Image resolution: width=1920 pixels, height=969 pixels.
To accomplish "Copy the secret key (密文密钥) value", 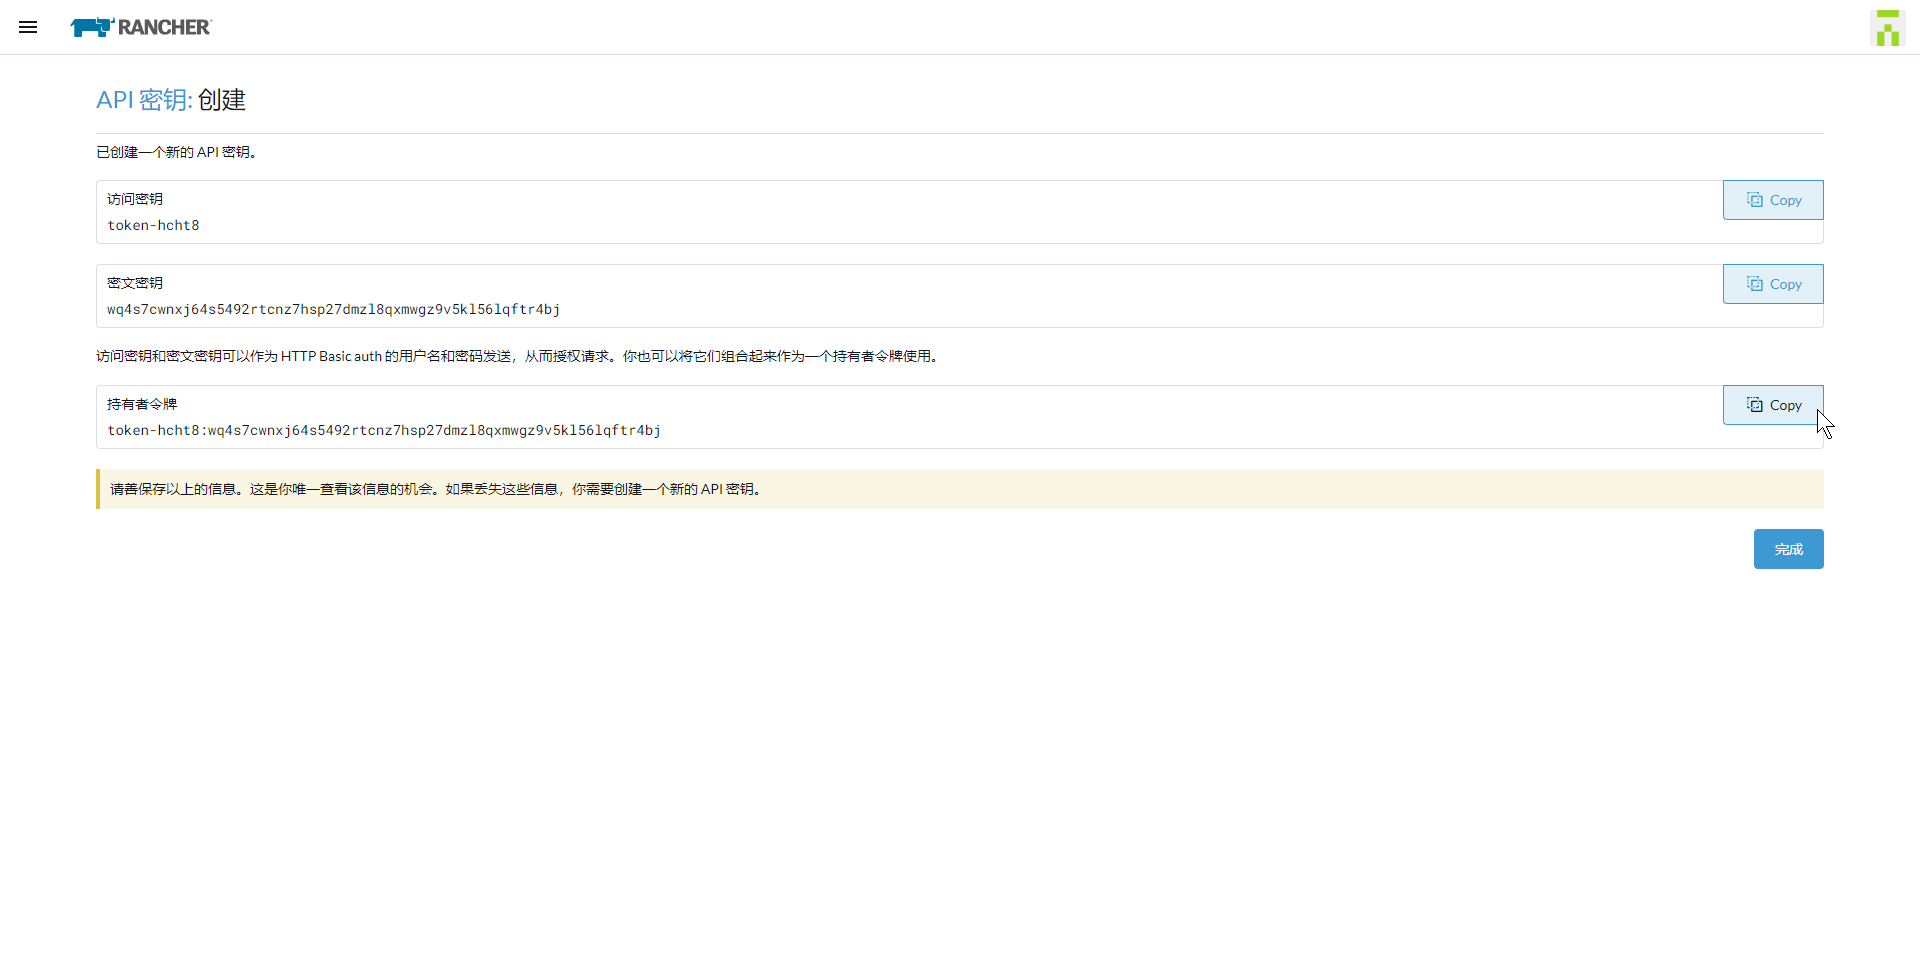I will tap(1772, 284).
